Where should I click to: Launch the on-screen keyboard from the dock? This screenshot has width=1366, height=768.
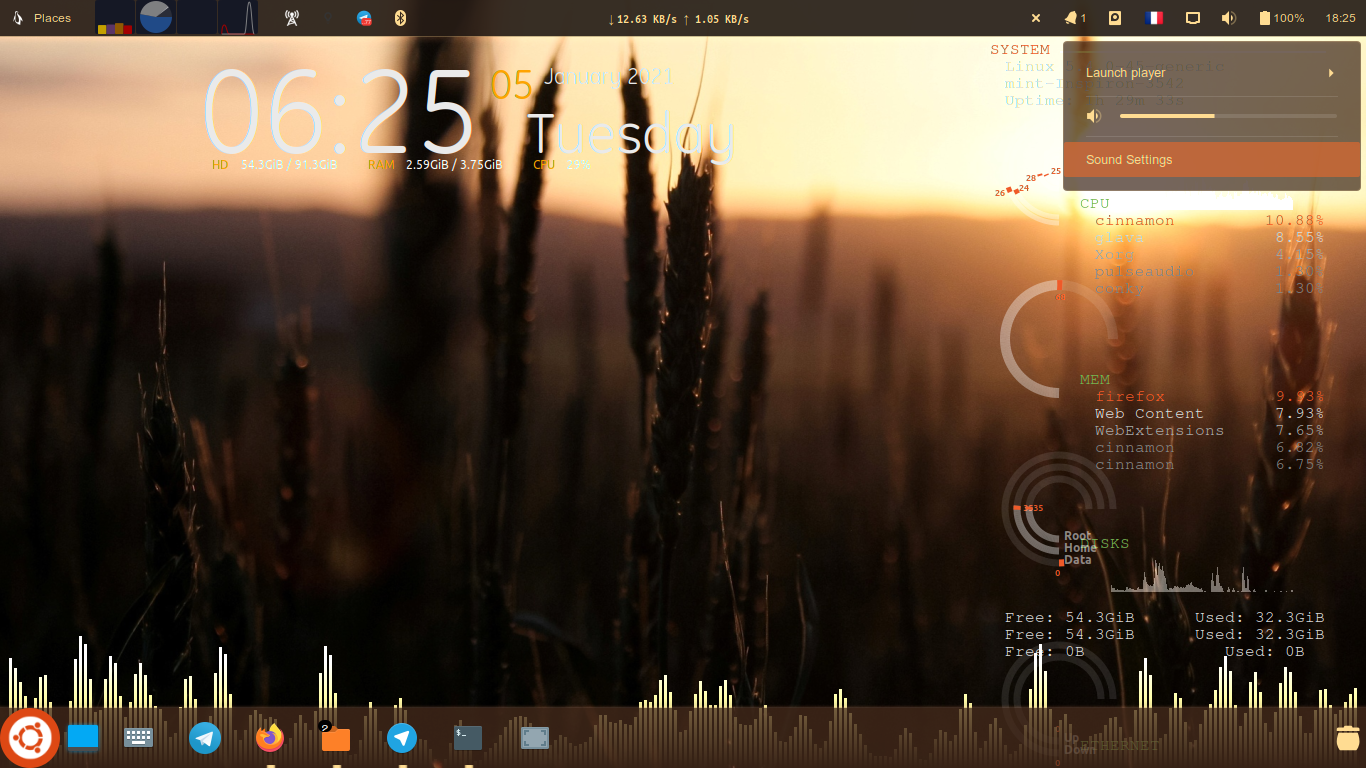point(138,738)
